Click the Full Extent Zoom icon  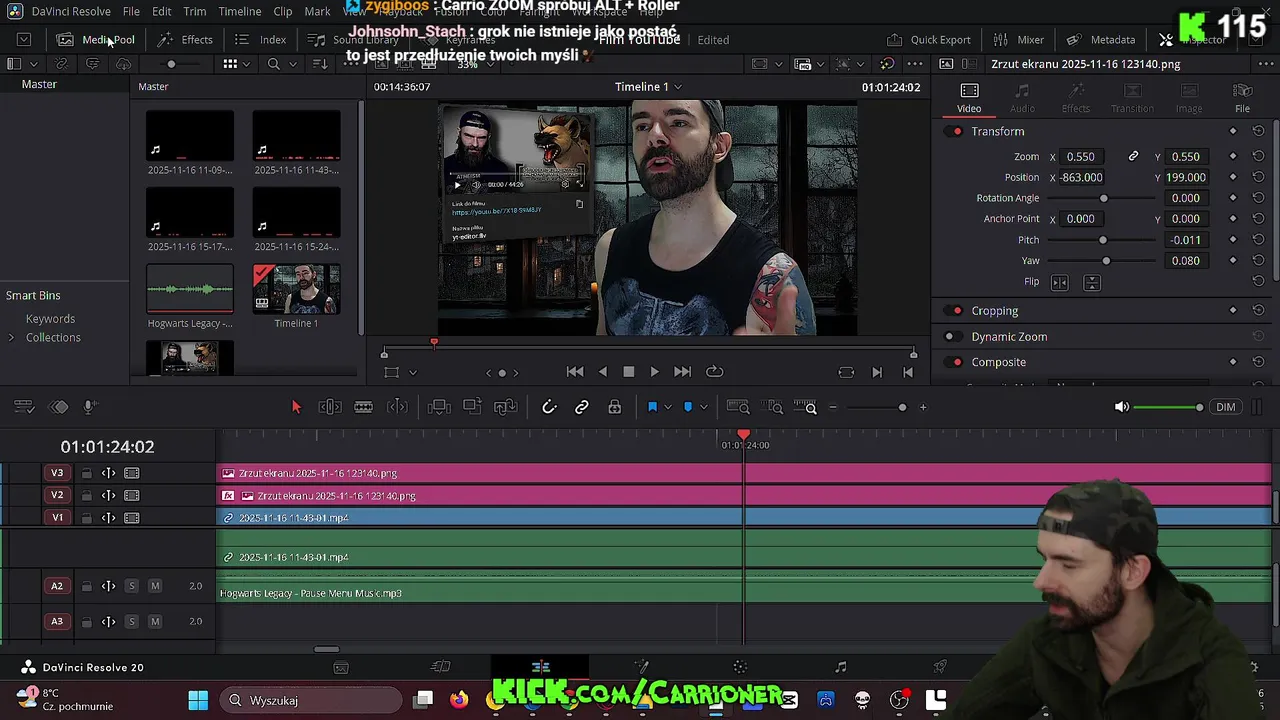coord(738,407)
